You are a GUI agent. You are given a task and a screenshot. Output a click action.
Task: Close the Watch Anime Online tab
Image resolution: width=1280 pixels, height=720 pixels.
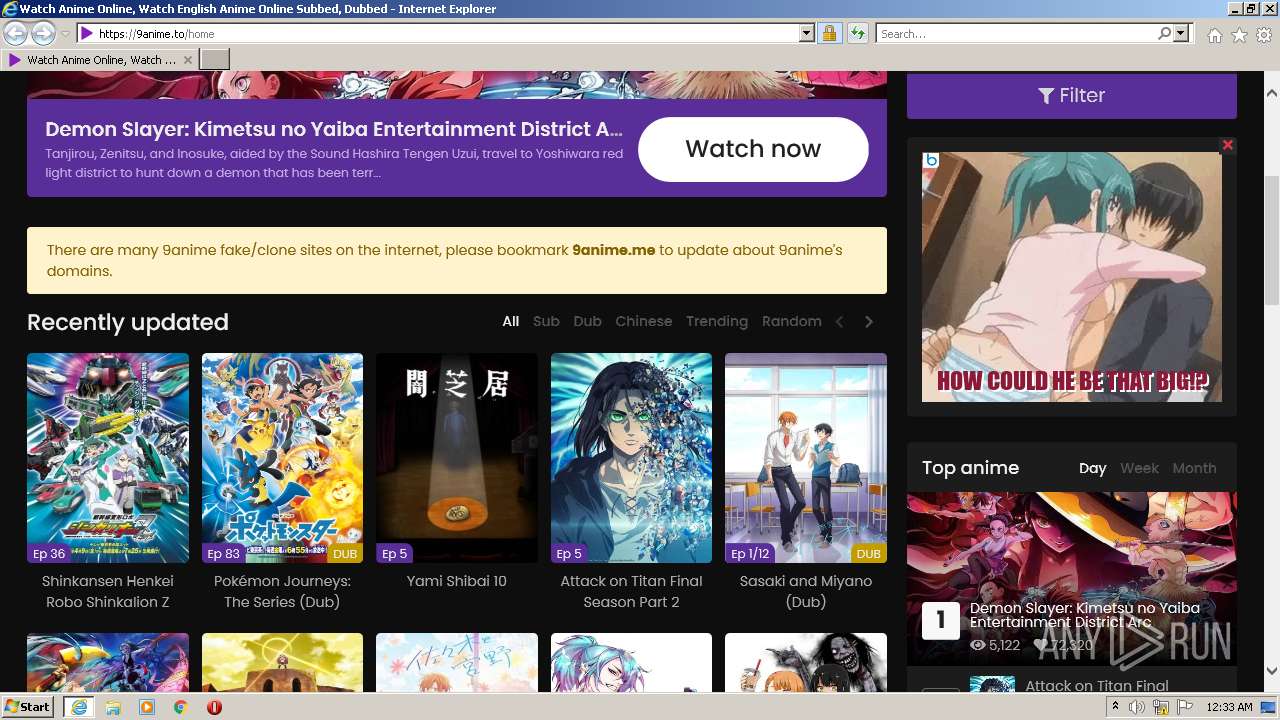(188, 60)
